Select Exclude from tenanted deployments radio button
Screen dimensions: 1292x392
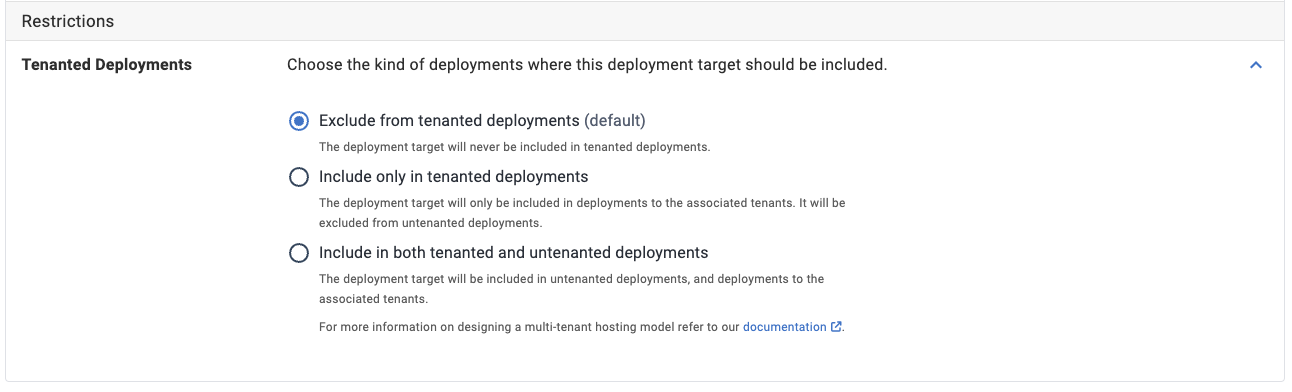click(298, 121)
